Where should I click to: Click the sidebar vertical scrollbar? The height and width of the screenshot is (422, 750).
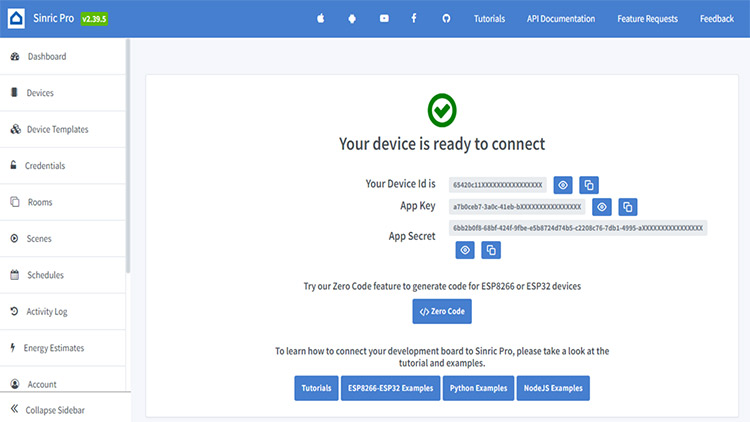click(128, 156)
